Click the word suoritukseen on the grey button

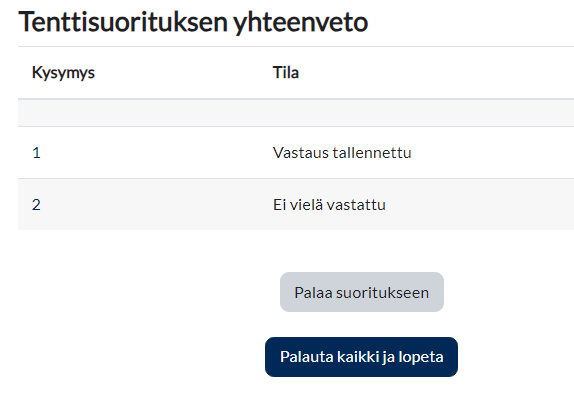(382, 293)
